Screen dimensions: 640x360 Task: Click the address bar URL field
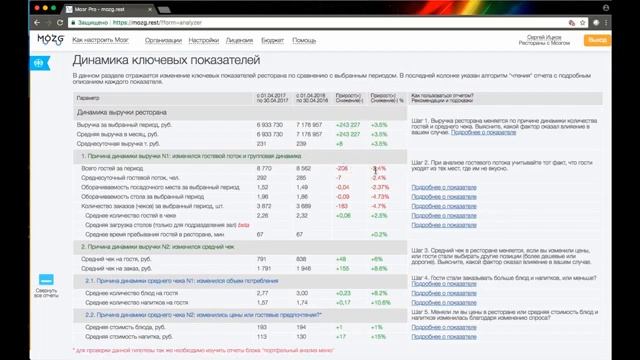point(318,23)
